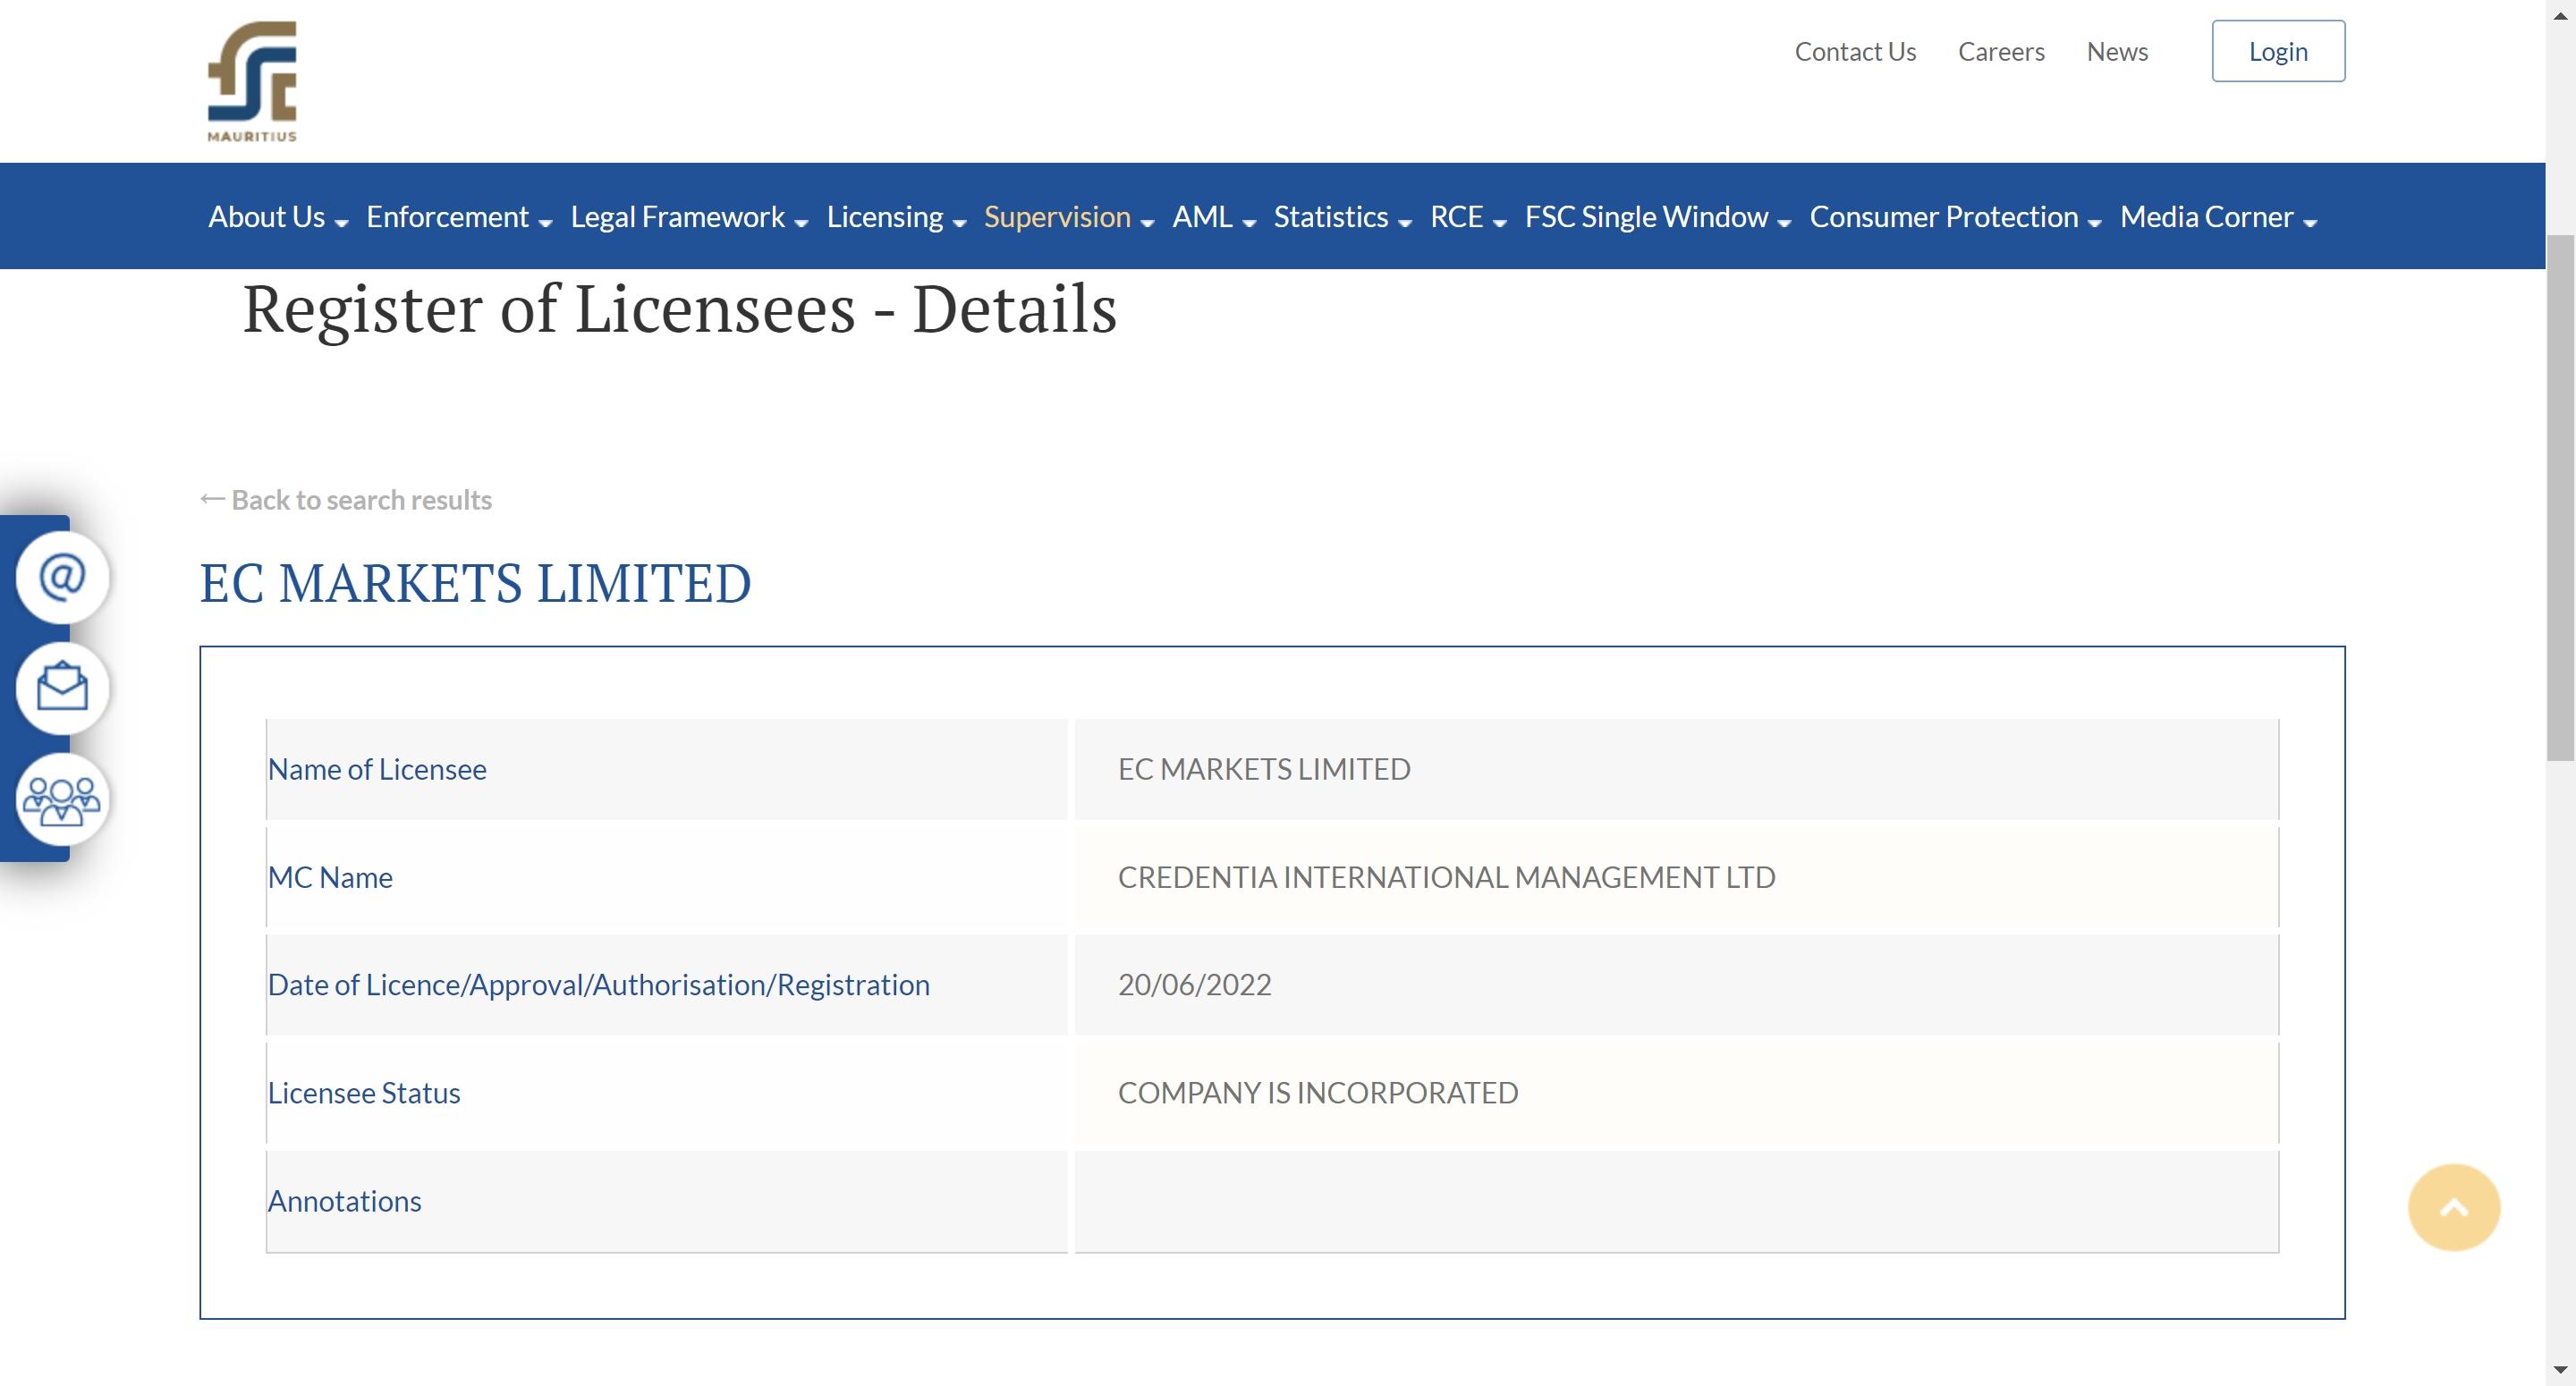Click the round back-to-top arrow button
2576x1386 pixels.
pos(2454,1207)
